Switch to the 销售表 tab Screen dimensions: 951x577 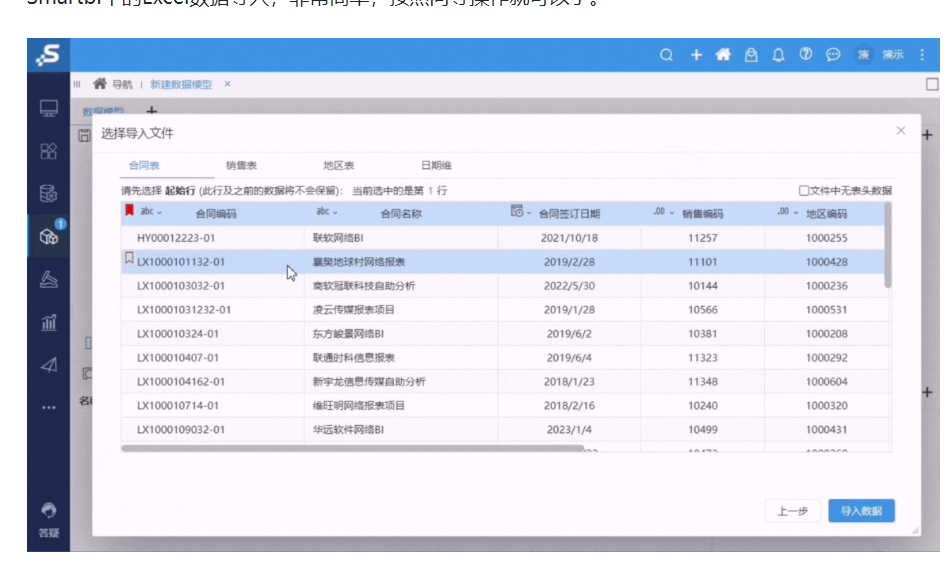pyautogui.click(x=241, y=166)
